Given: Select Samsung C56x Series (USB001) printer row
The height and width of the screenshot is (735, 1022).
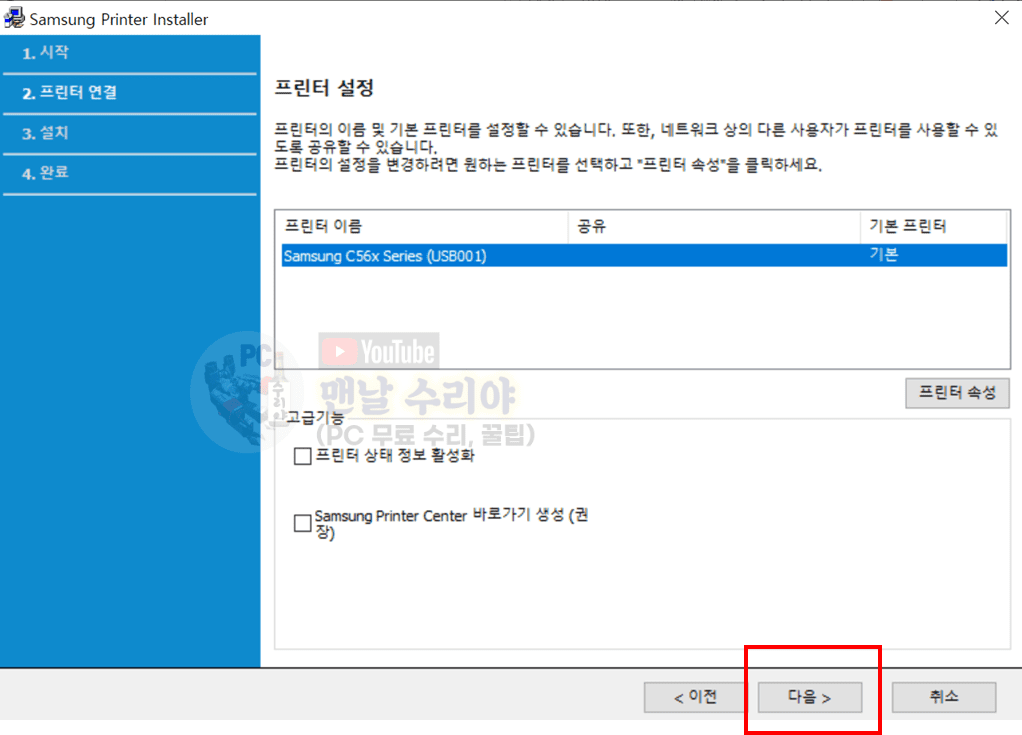Looking at the screenshot, I should coord(644,255).
